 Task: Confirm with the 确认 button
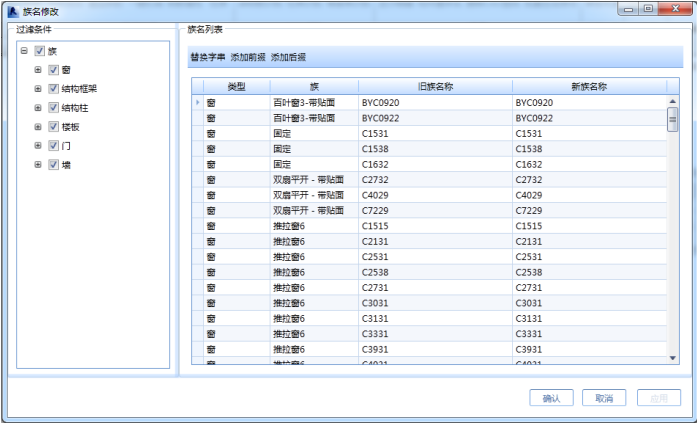[551, 398]
